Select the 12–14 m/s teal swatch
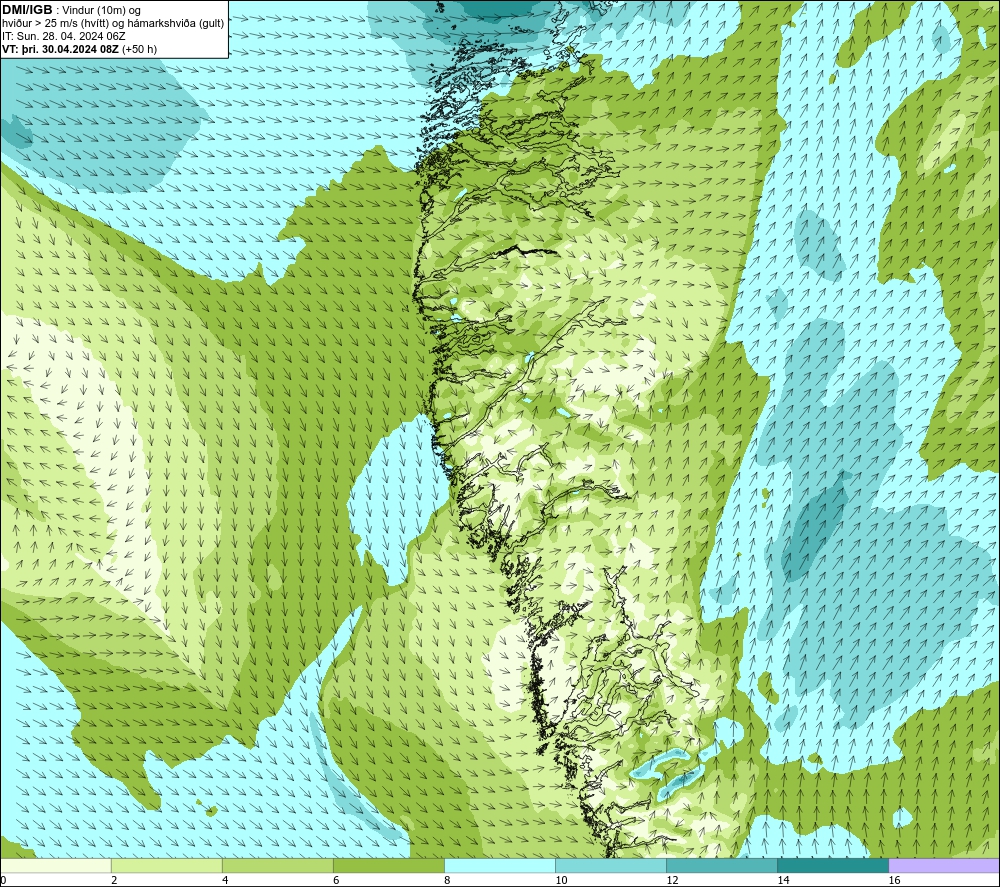Image resolution: width=1000 pixels, height=887 pixels. [x=721, y=866]
